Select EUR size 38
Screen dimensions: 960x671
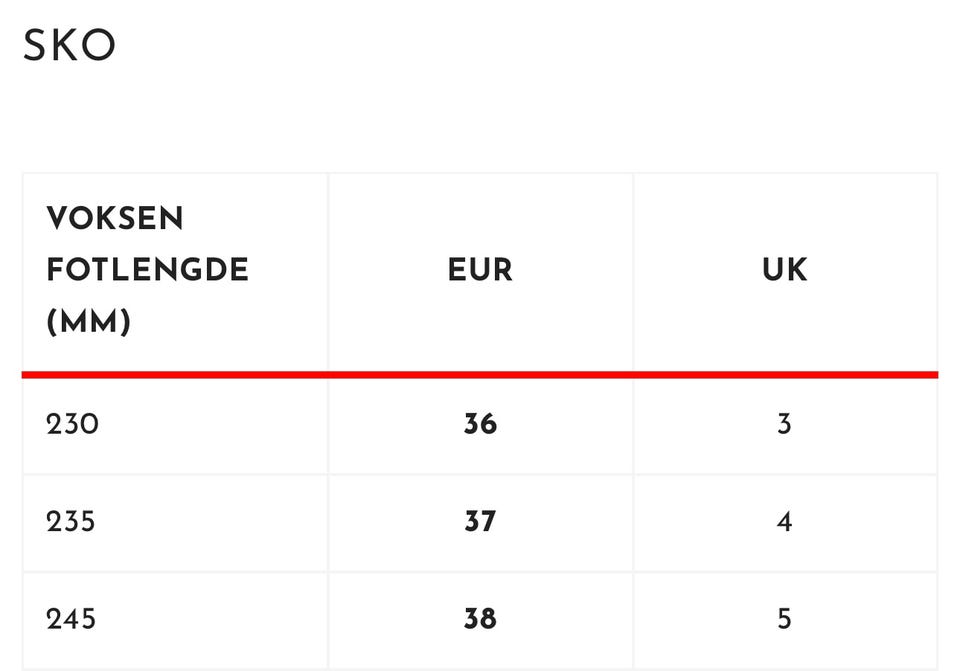click(x=480, y=619)
